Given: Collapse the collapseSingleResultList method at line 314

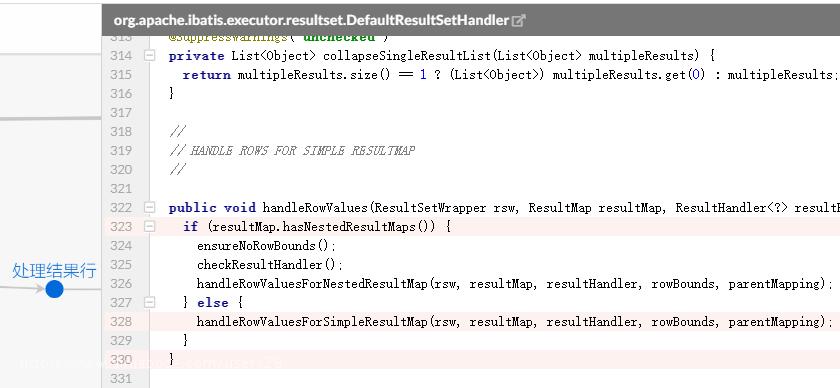Looking at the screenshot, I should 149,56.
